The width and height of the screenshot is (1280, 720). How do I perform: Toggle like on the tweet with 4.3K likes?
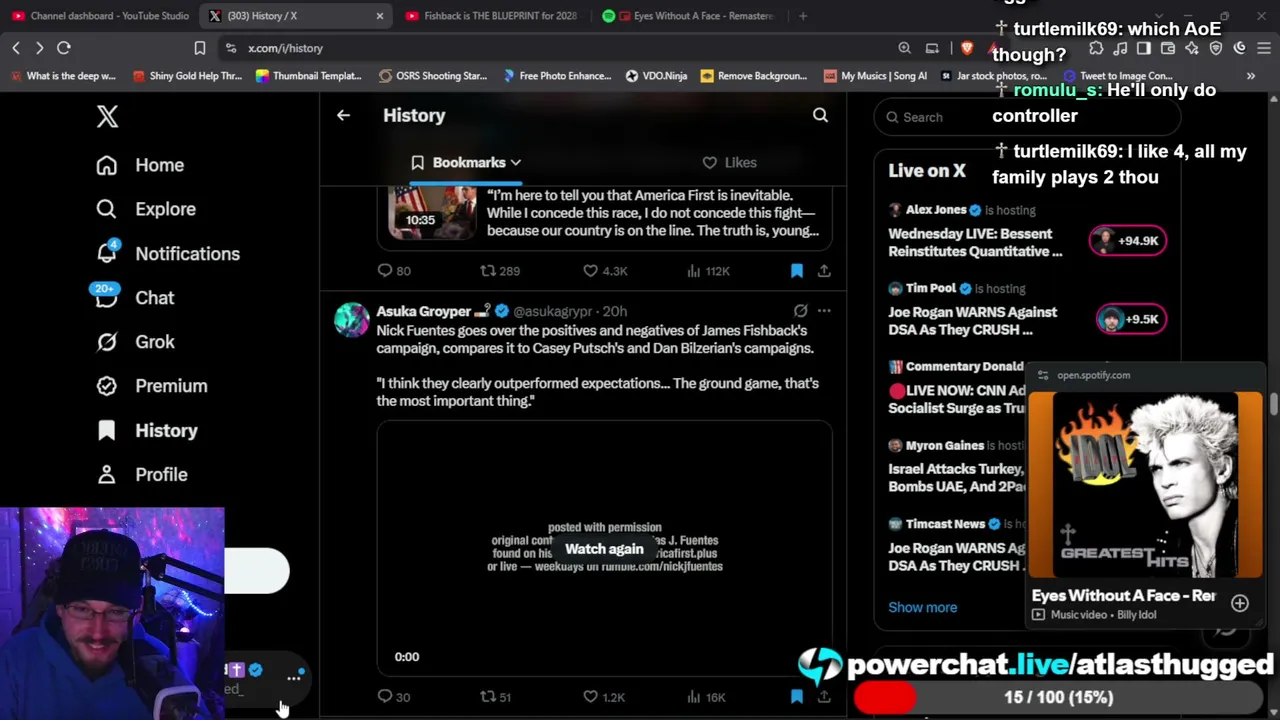606,270
